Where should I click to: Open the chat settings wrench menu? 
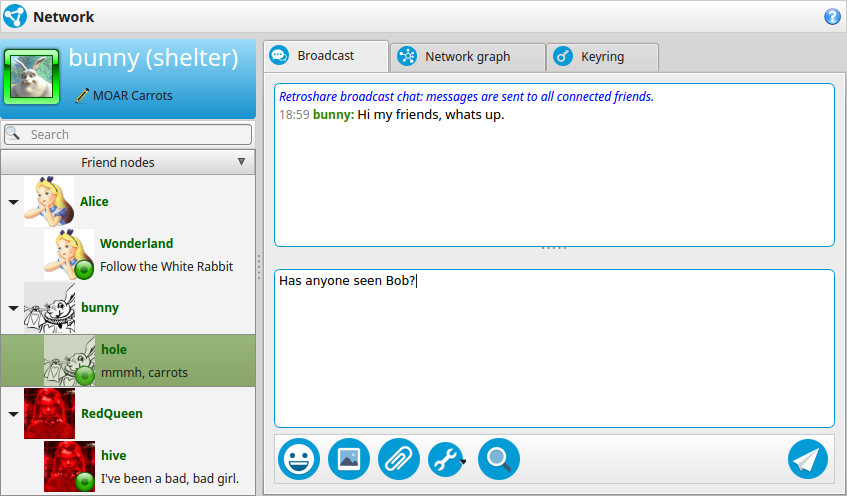tap(447, 459)
